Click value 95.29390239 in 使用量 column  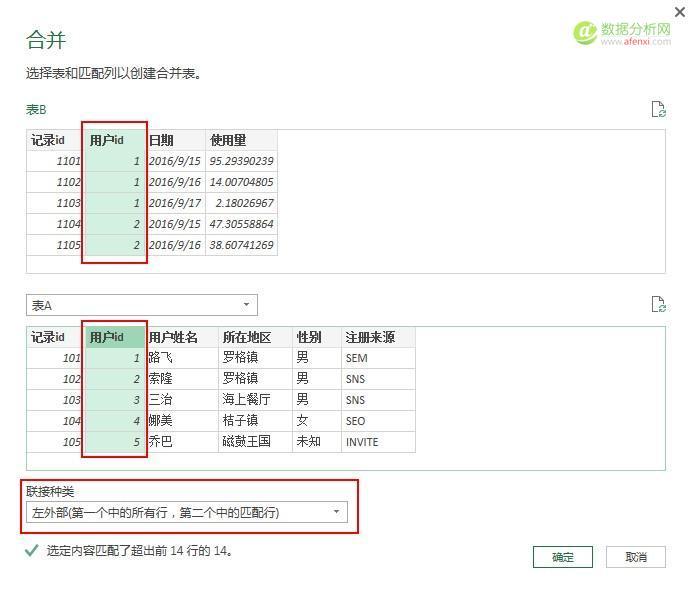[x=241, y=161]
